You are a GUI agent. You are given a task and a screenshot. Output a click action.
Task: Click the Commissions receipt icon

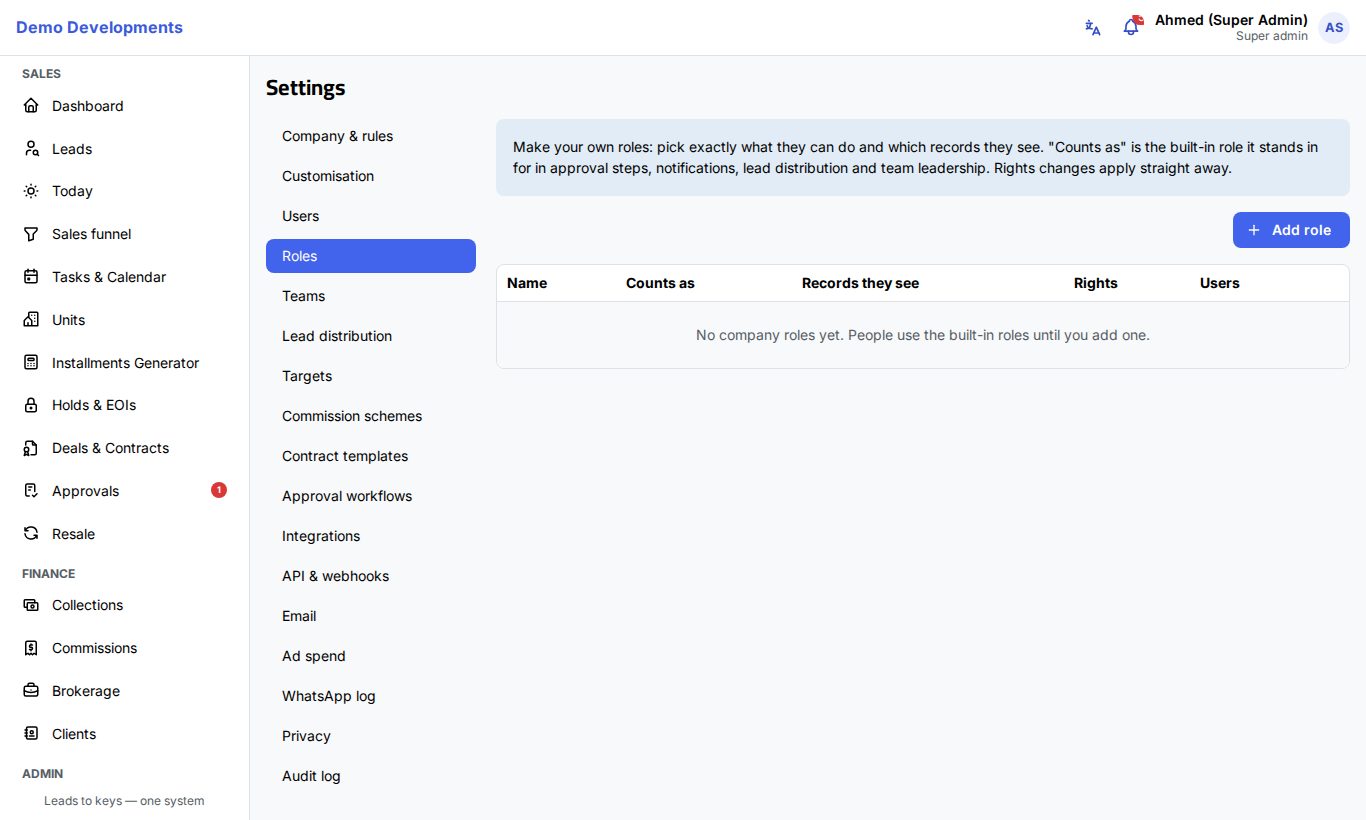click(31, 648)
